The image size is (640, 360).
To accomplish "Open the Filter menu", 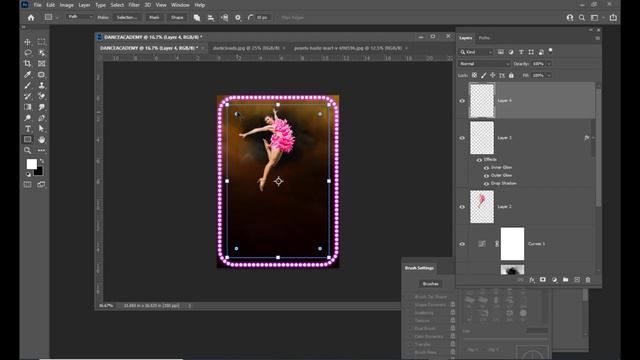I will point(134,5).
